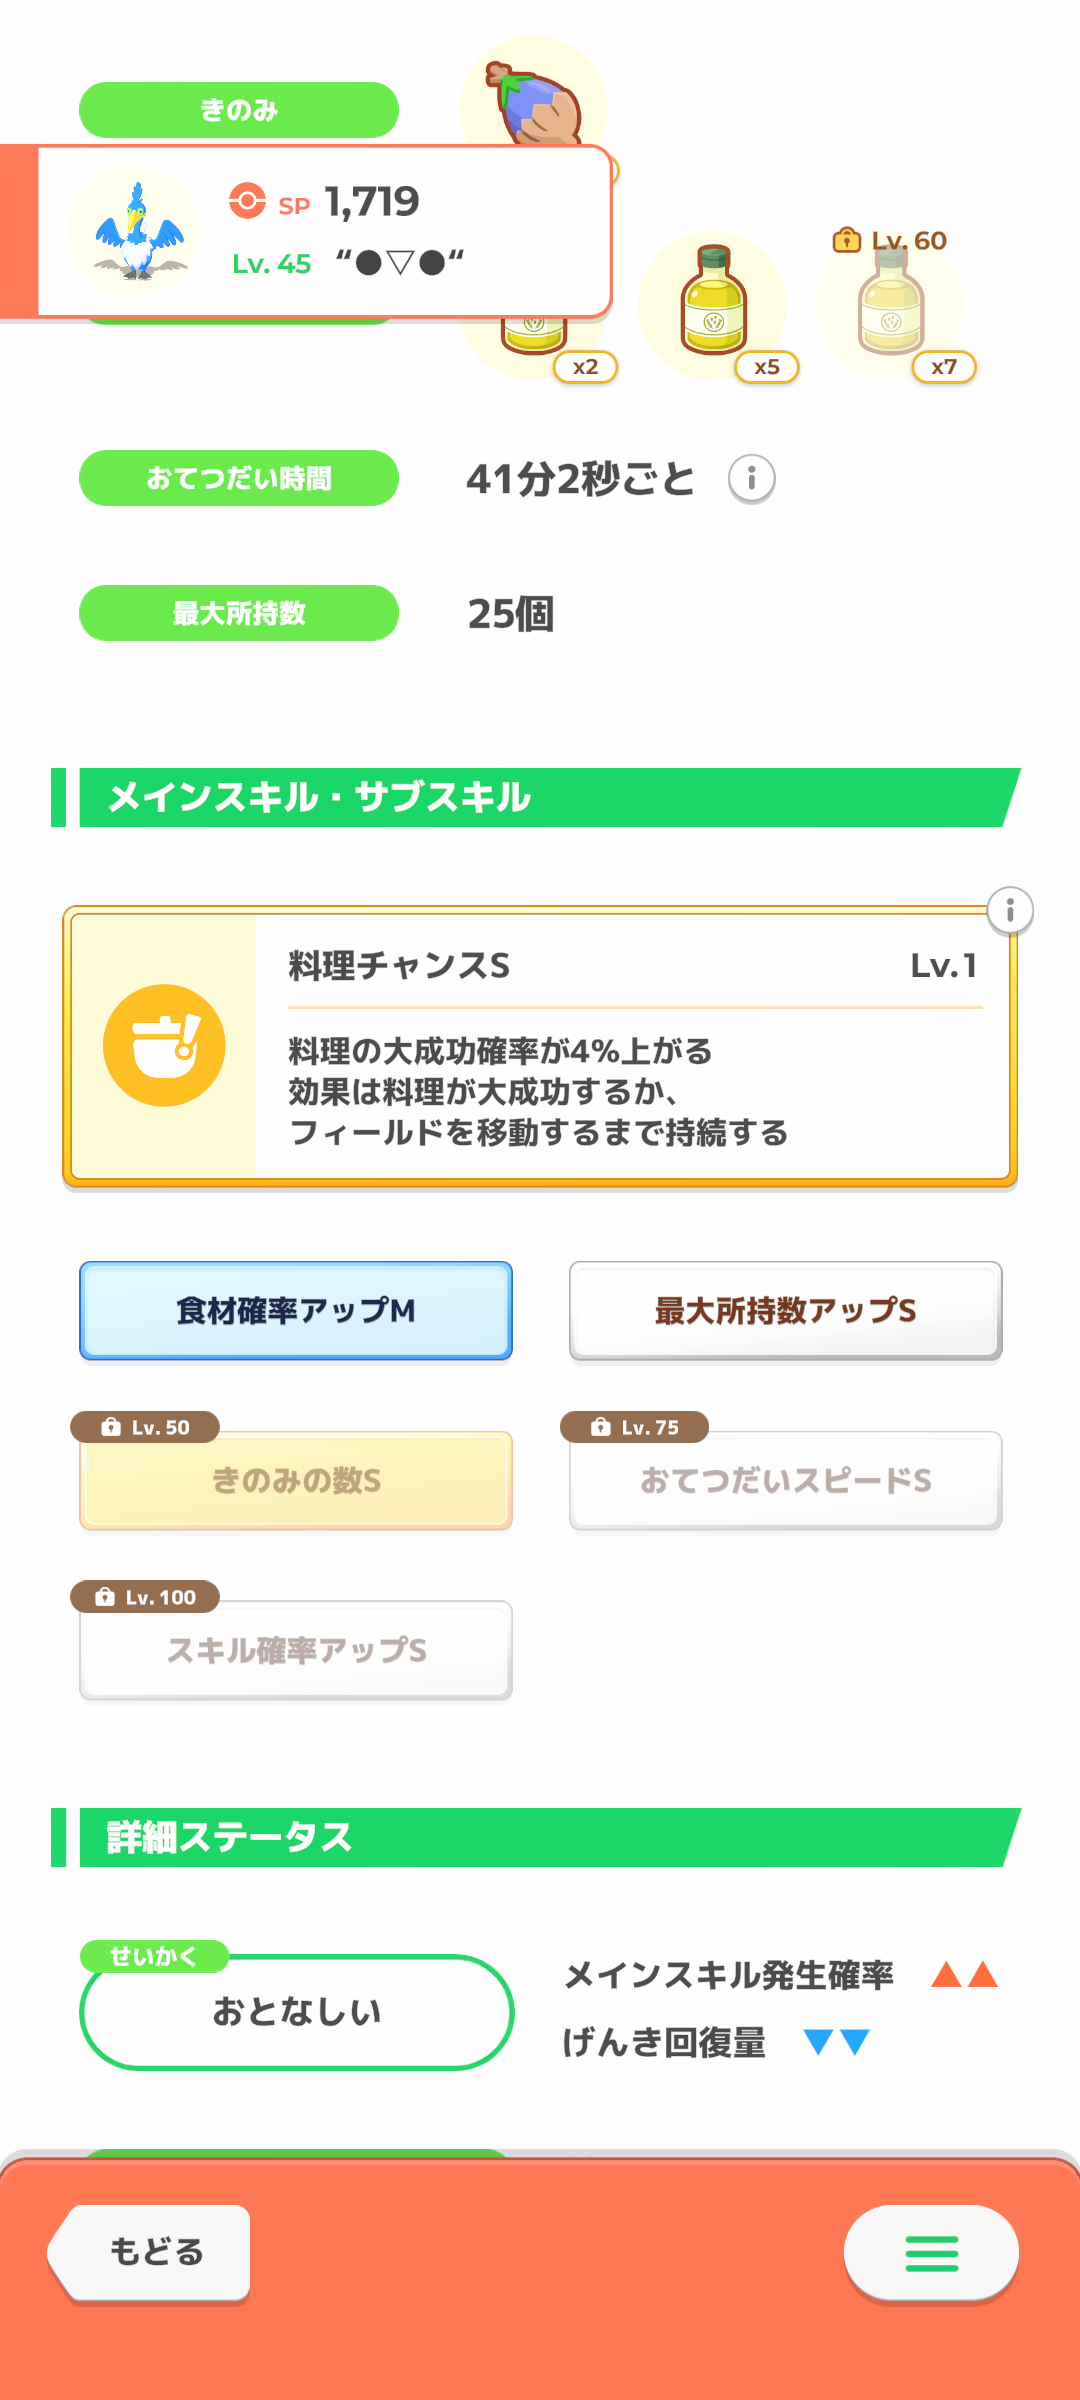Tap the 詳細ステータス section header
Viewport: 1080px width, 2400px height.
[540, 1837]
